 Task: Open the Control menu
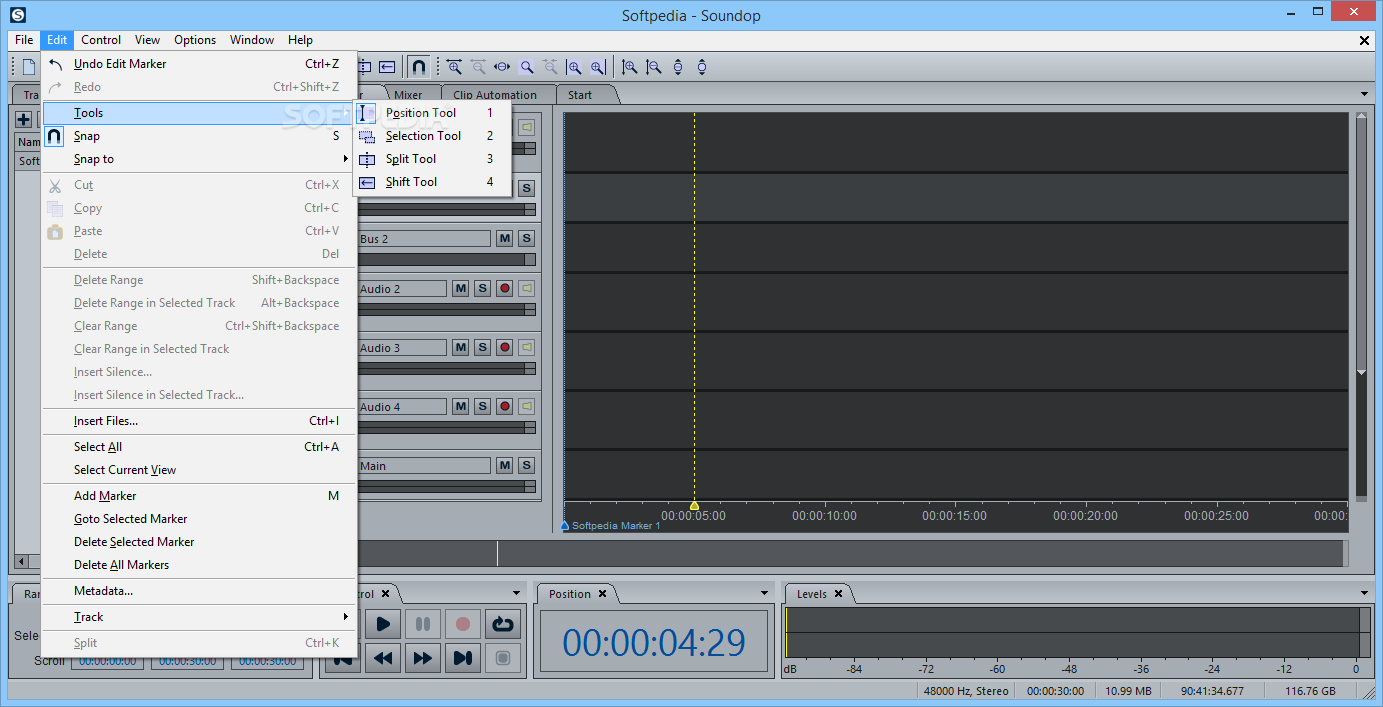pyautogui.click(x=101, y=40)
